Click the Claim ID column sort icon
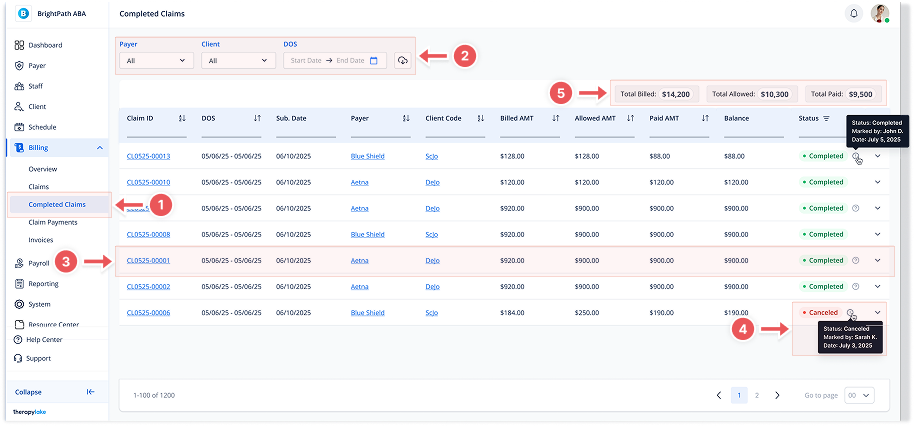 pyautogui.click(x=181, y=118)
